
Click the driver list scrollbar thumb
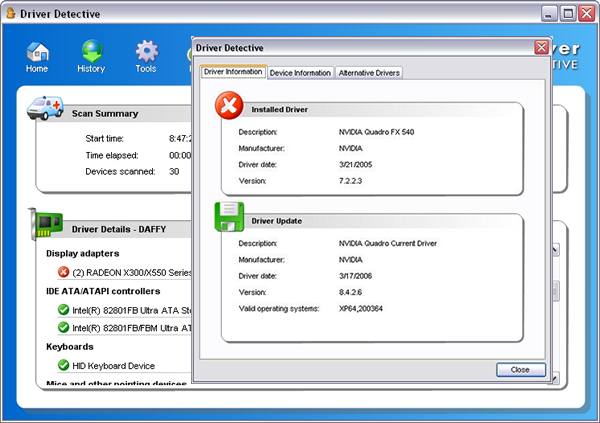click(556, 292)
